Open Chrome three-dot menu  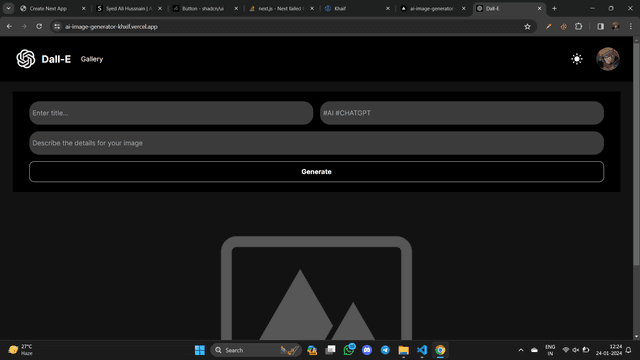click(631, 27)
